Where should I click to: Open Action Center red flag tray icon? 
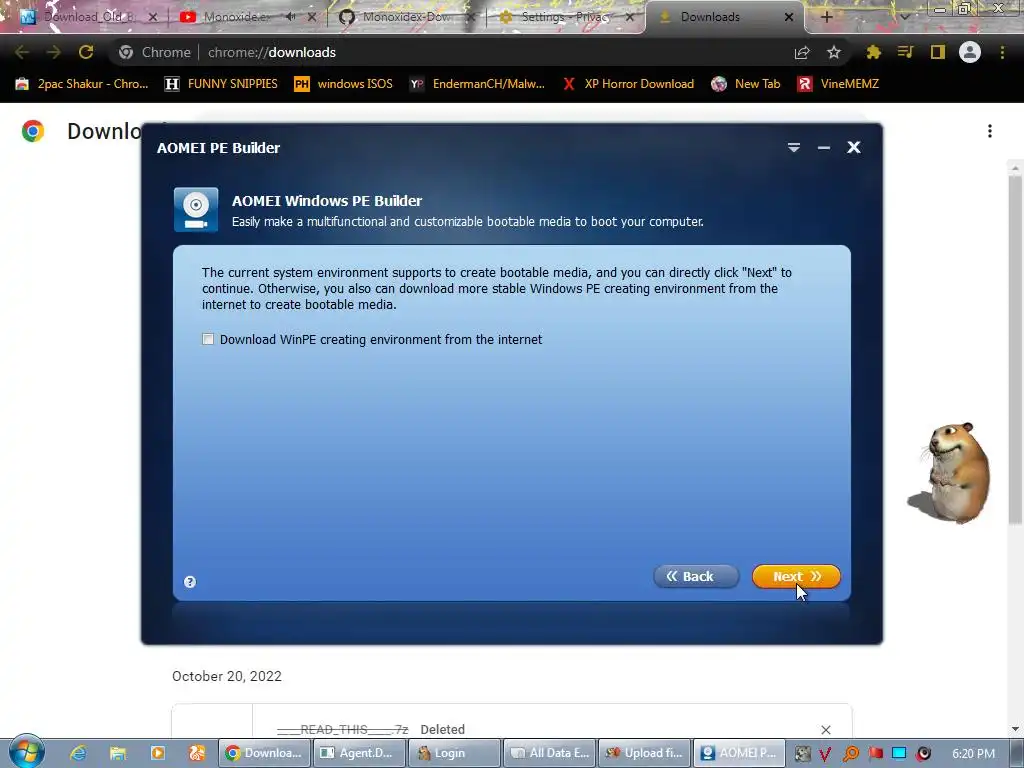(x=875, y=754)
